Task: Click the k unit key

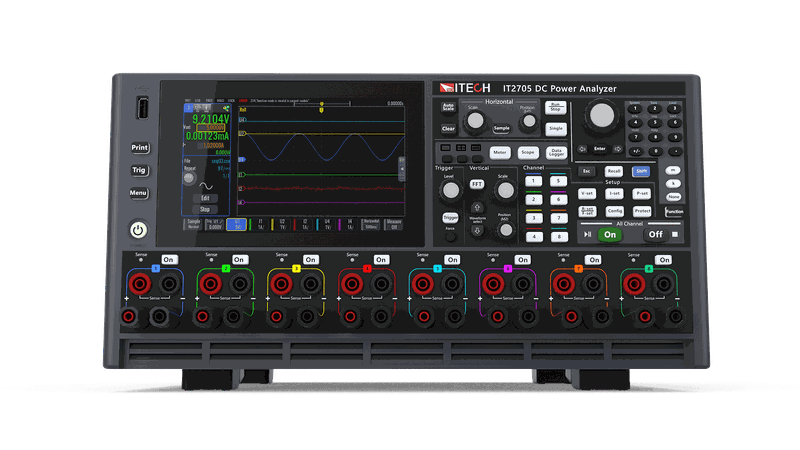Action: (673, 183)
